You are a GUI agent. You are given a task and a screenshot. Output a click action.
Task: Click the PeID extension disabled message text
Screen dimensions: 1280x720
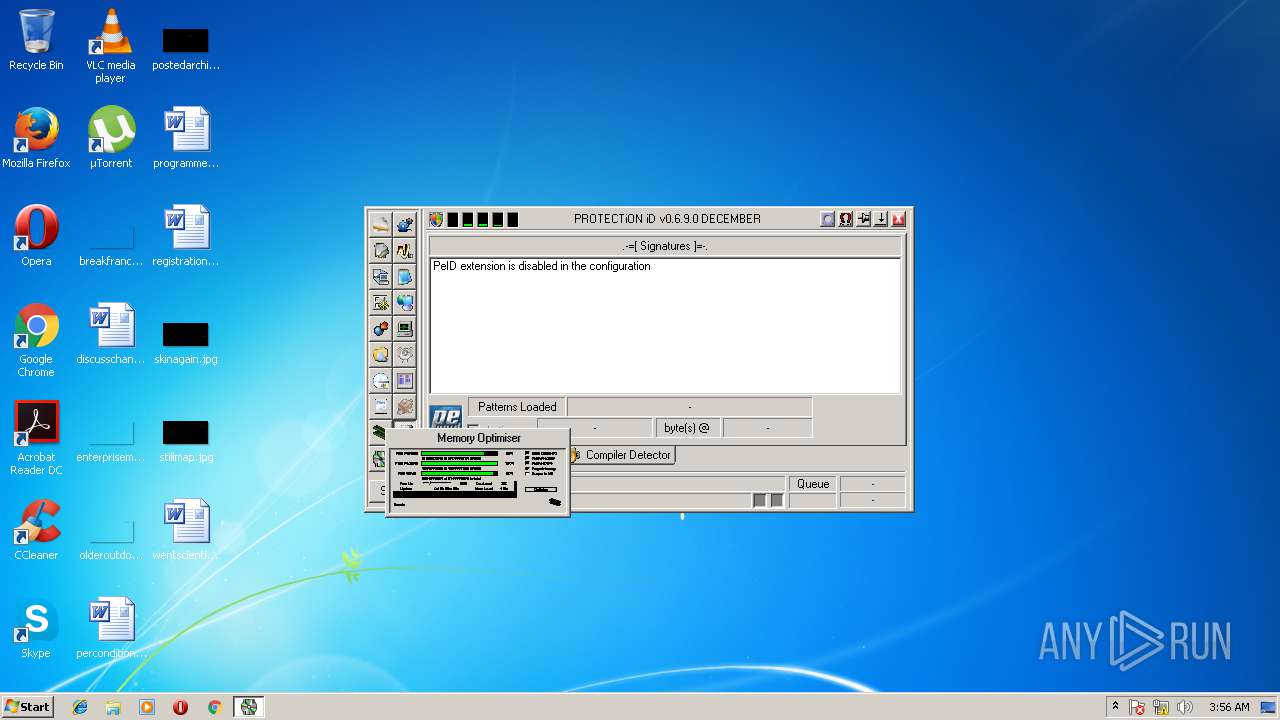click(541, 266)
